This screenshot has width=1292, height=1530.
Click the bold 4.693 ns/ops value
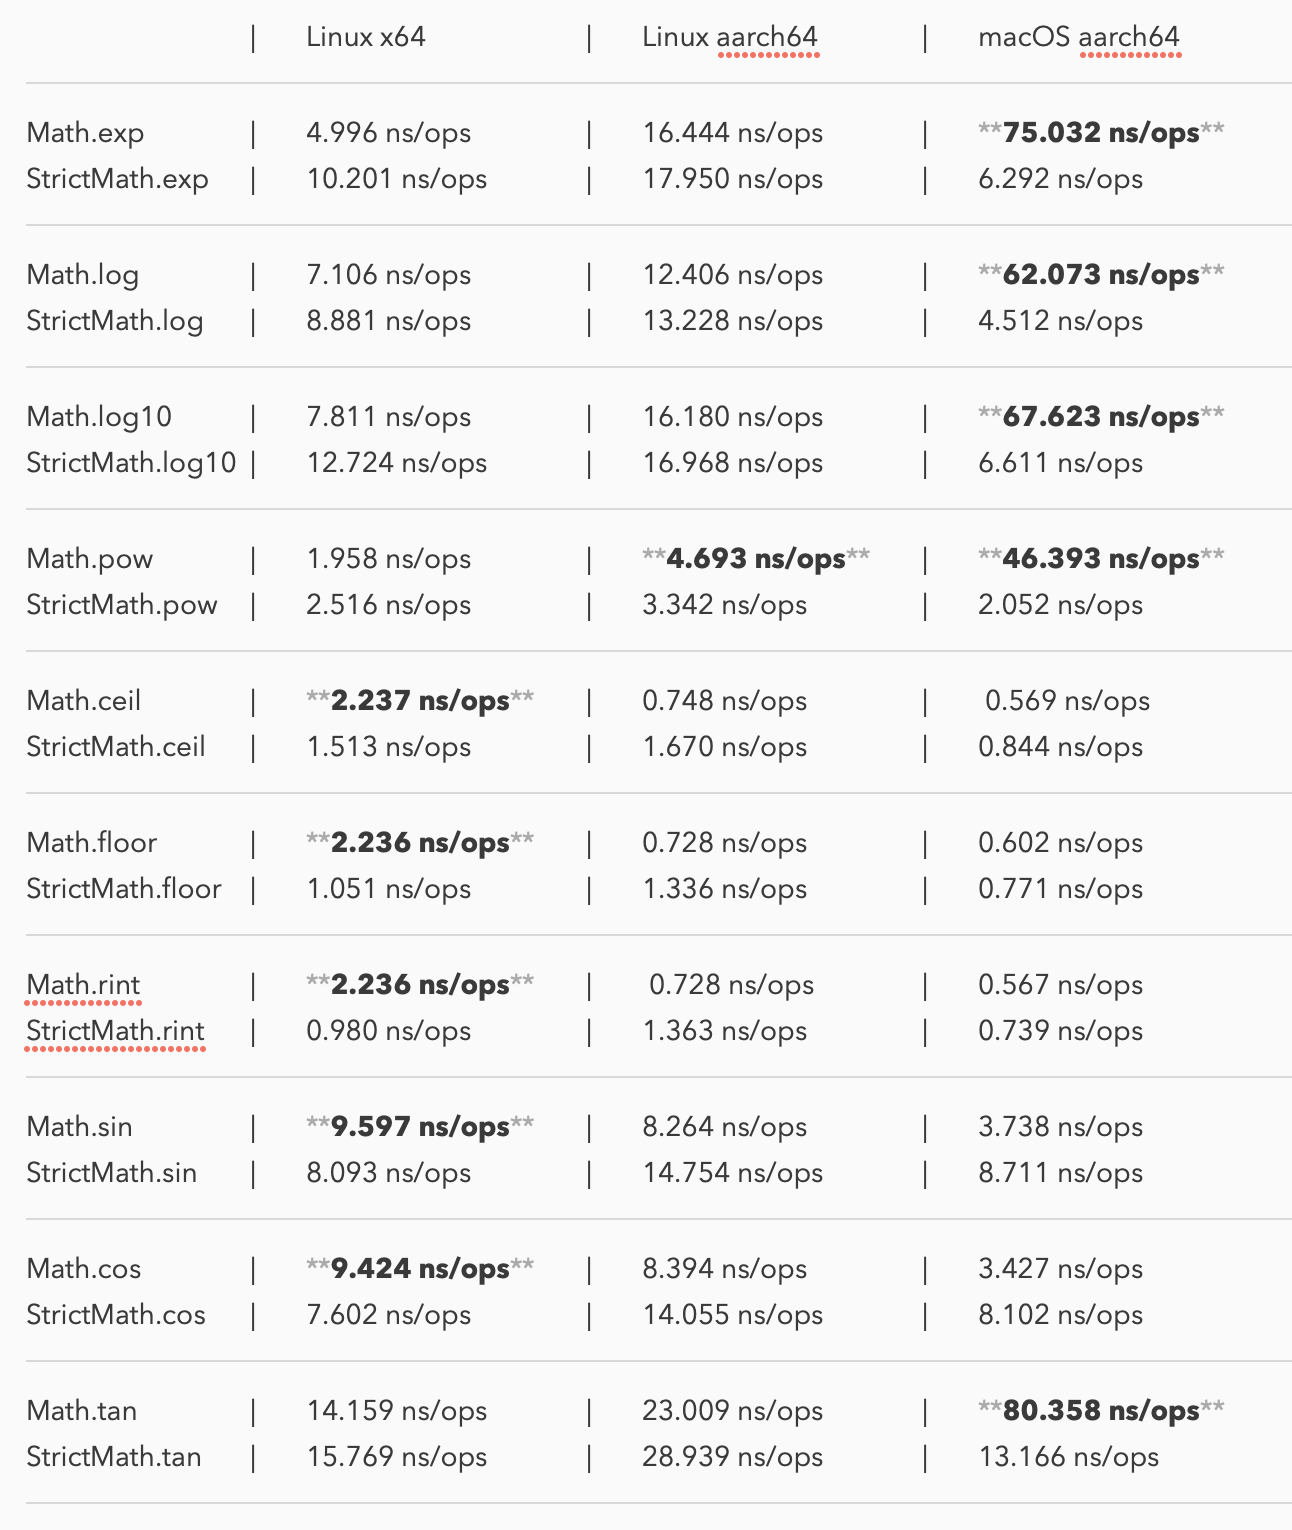[756, 559]
